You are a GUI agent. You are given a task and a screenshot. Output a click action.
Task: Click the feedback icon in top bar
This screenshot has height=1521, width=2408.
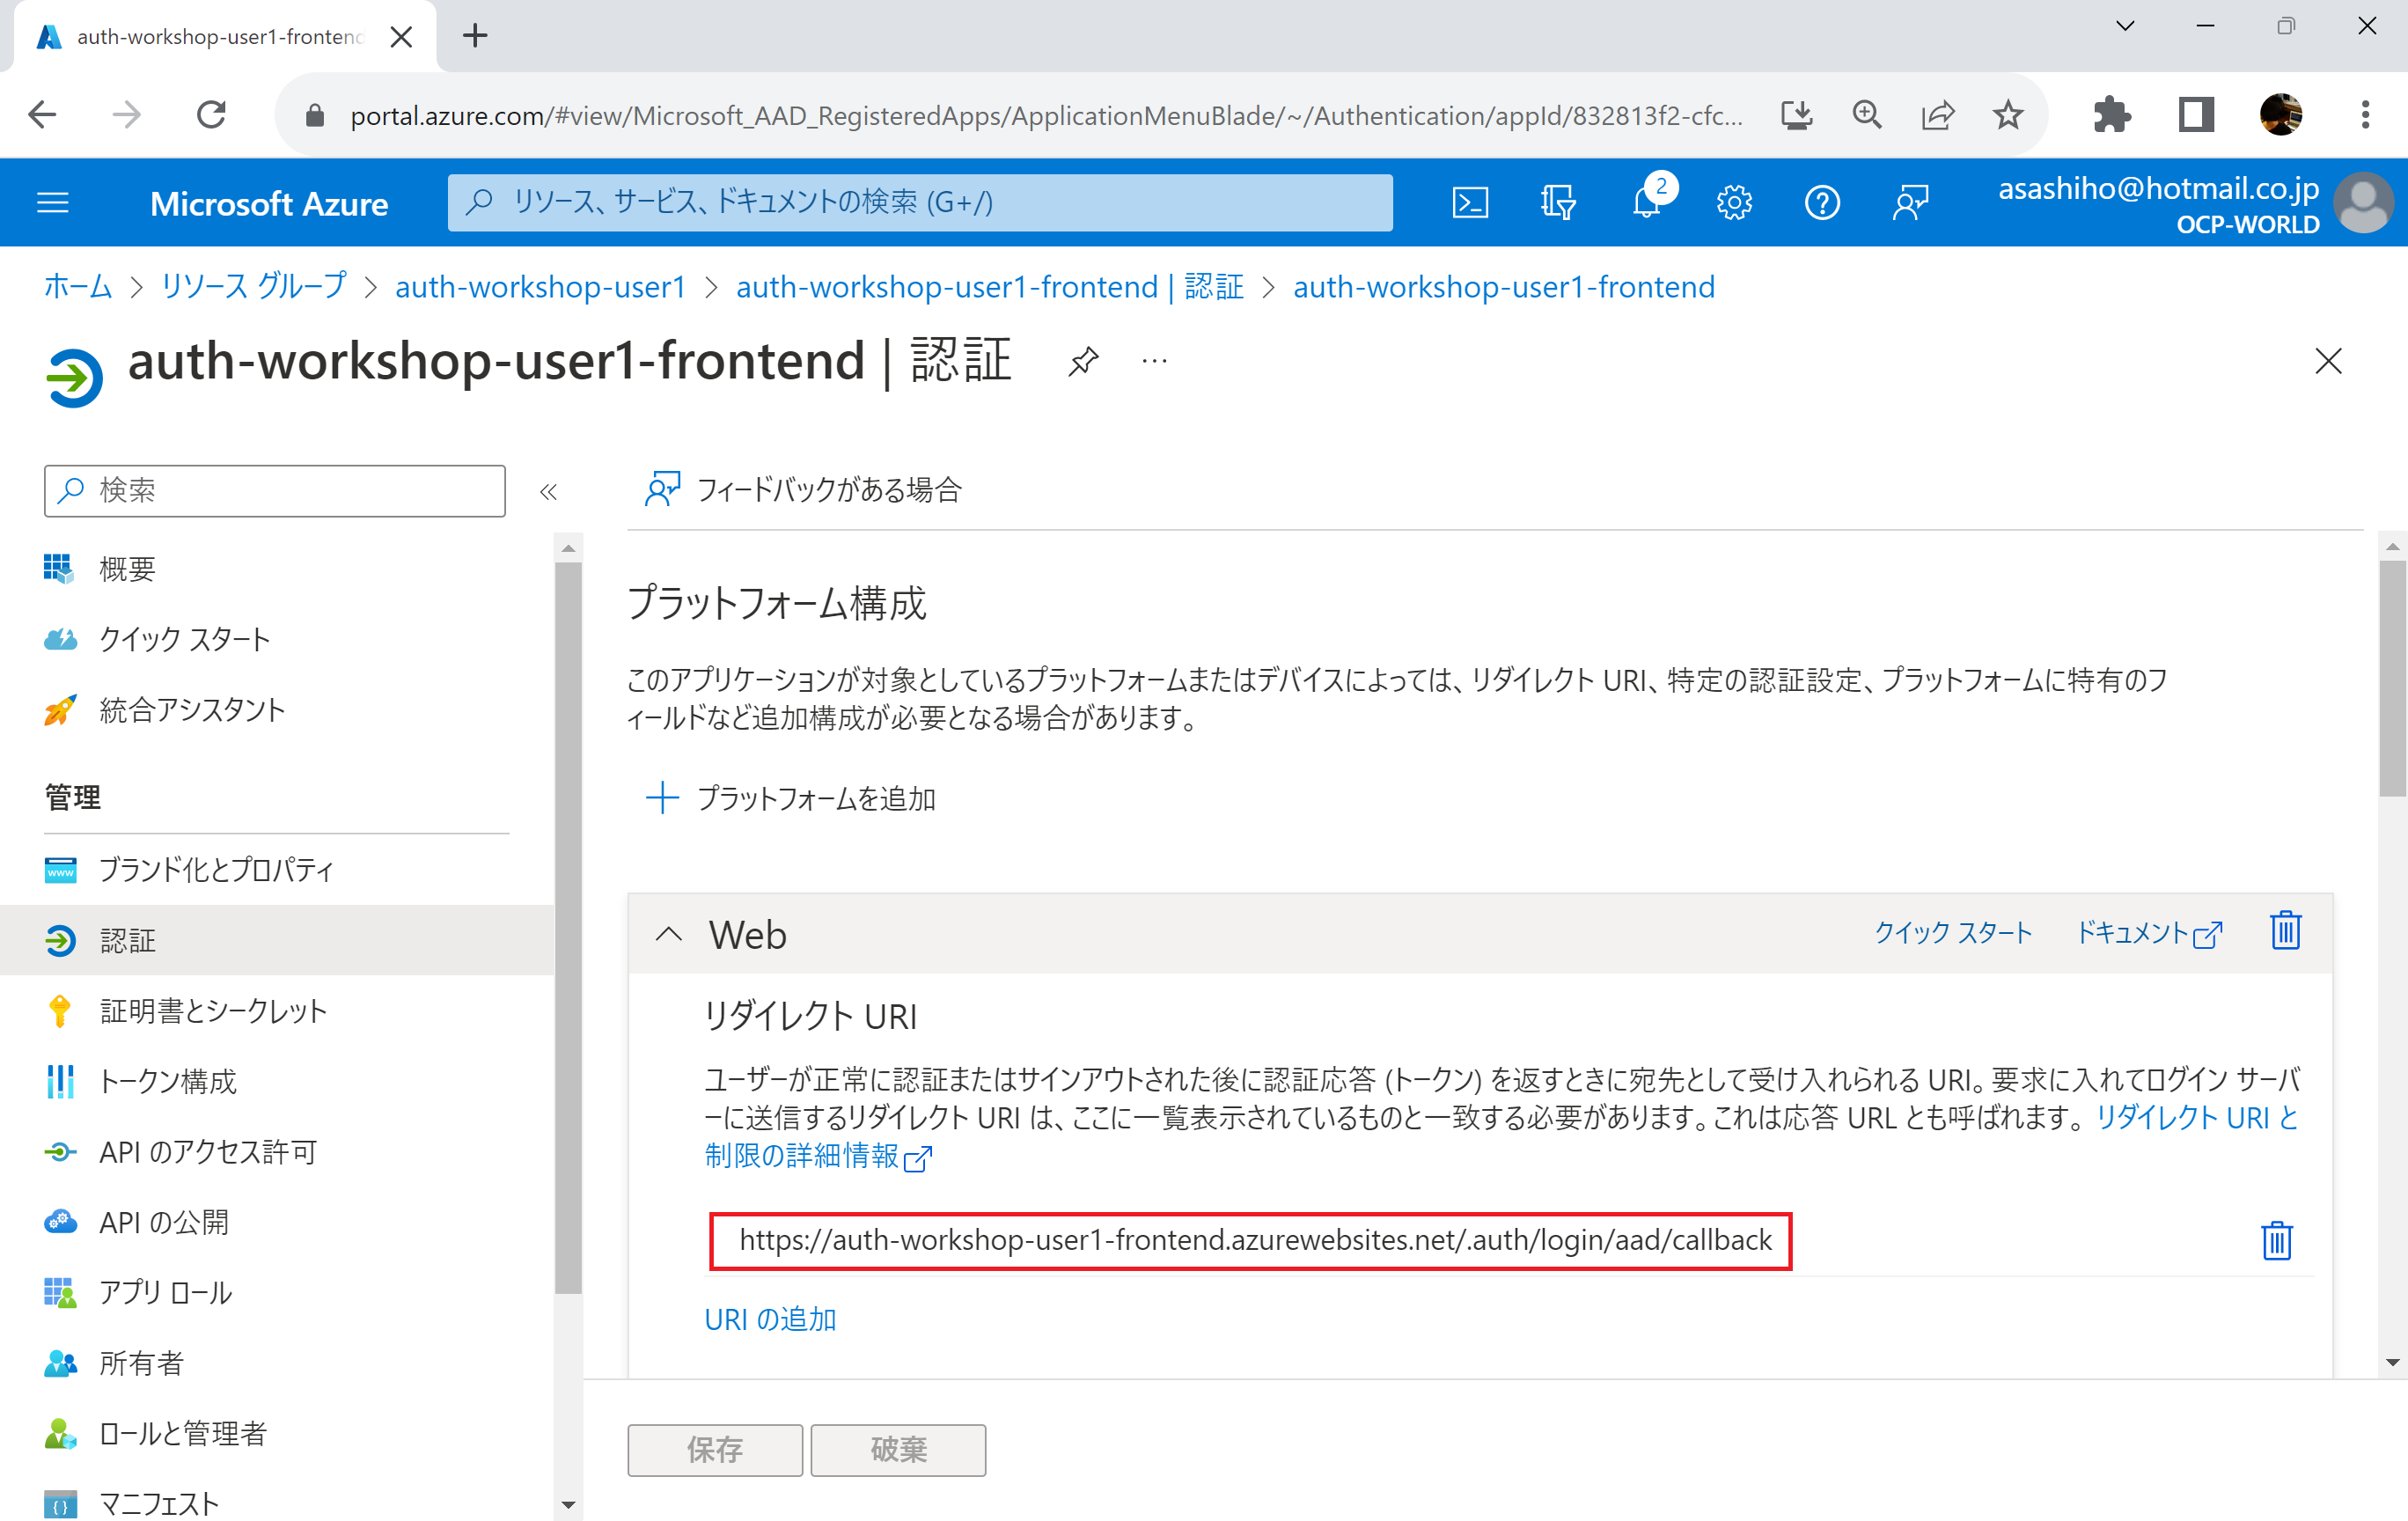[x=1909, y=202]
